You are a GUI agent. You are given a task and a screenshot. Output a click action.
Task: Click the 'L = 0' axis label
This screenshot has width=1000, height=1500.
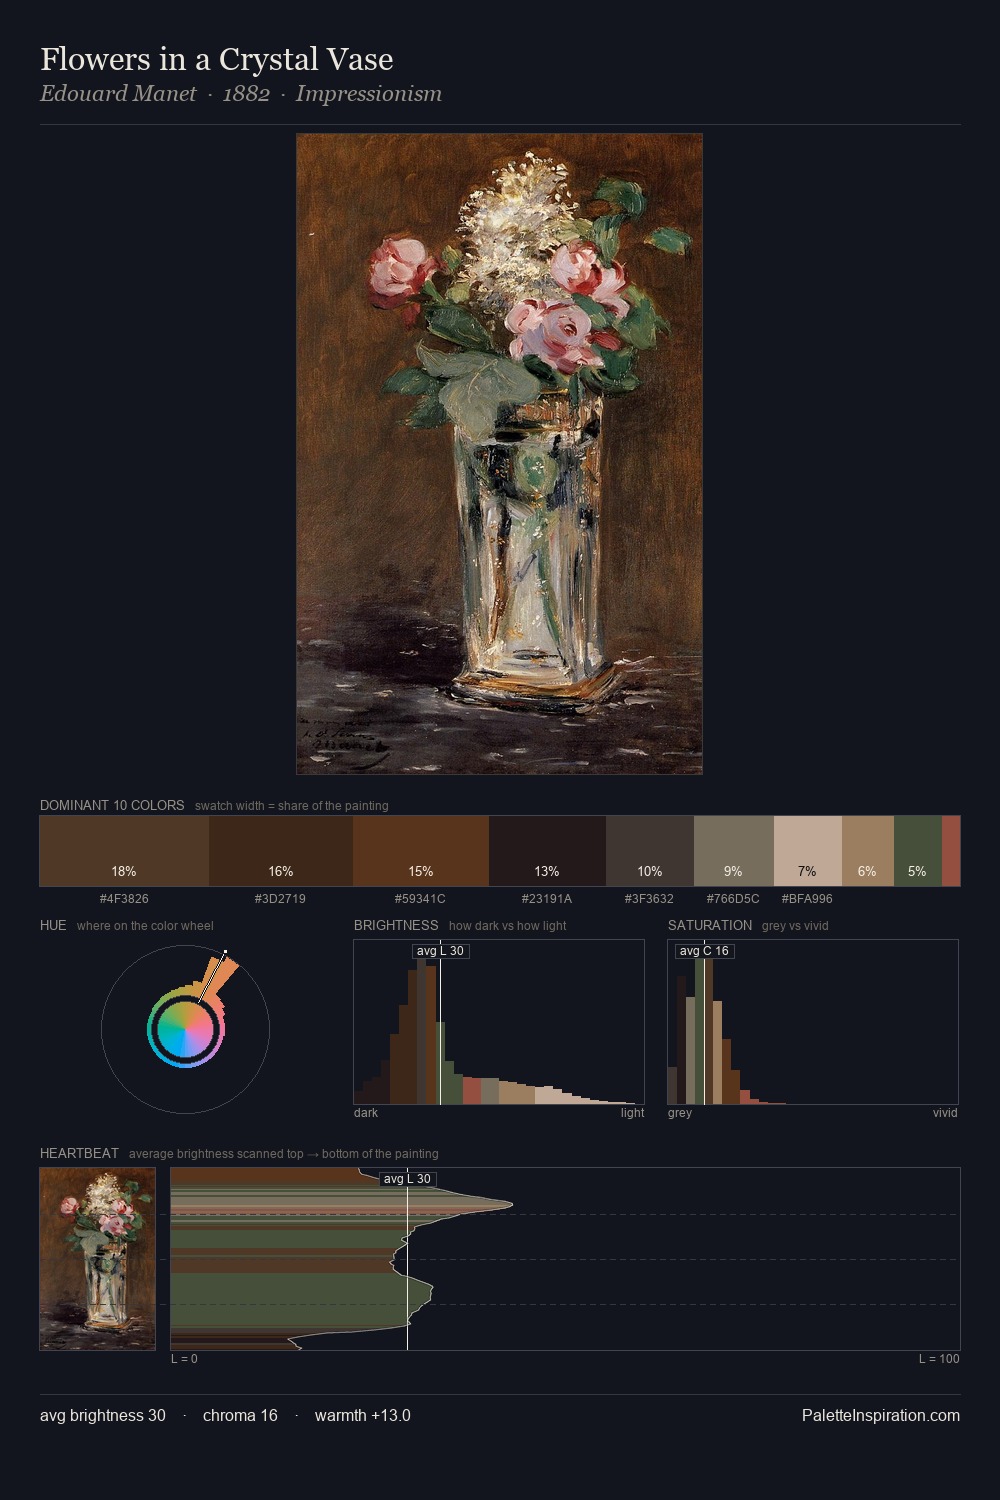point(184,1359)
